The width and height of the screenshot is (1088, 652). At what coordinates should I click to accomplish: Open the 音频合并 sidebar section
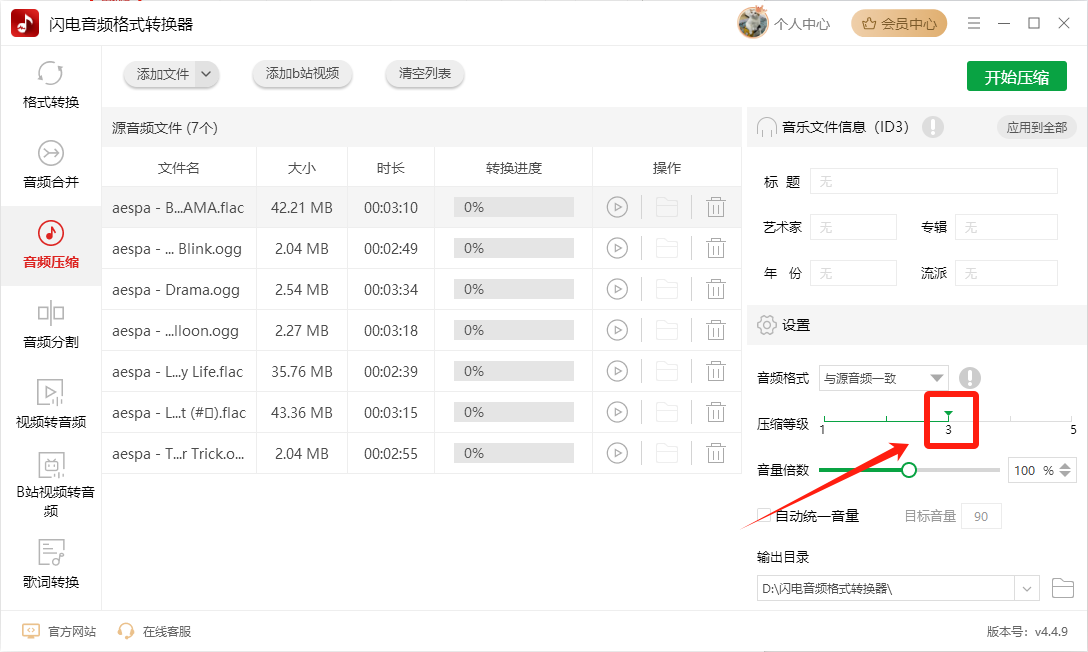pos(51,165)
